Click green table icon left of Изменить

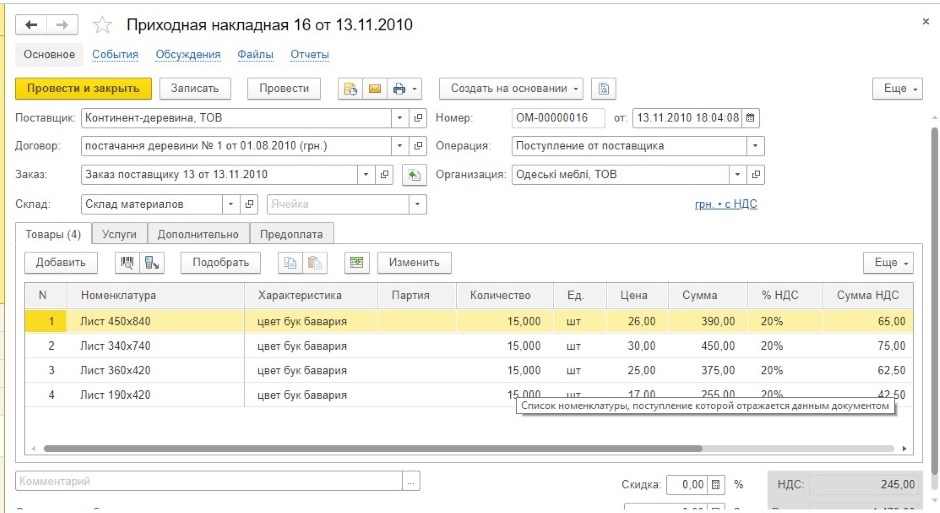click(x=357, y=262)
